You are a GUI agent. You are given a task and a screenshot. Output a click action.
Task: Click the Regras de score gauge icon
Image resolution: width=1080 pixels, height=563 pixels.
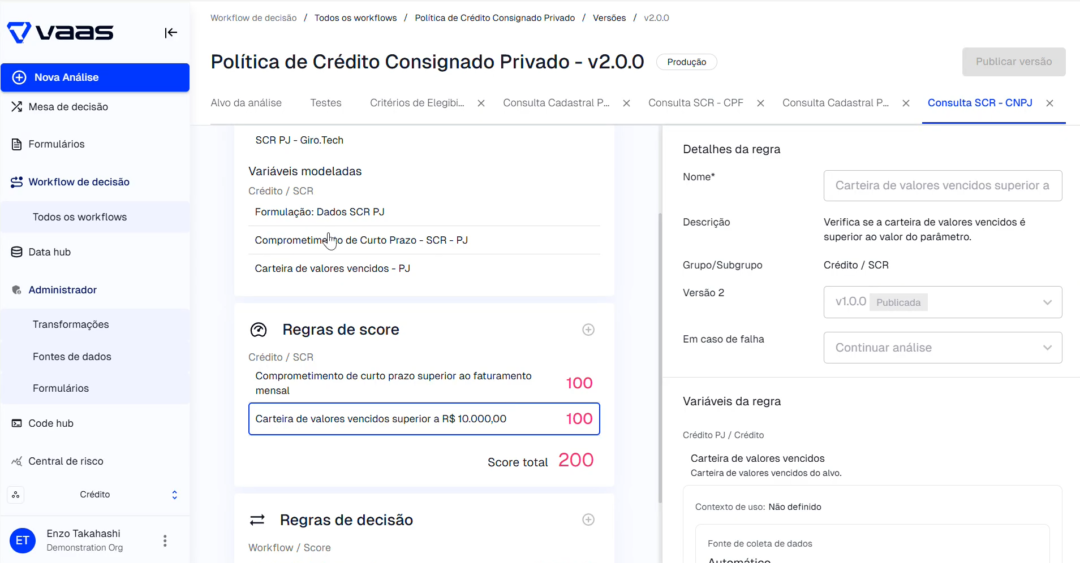click(258, 329)
